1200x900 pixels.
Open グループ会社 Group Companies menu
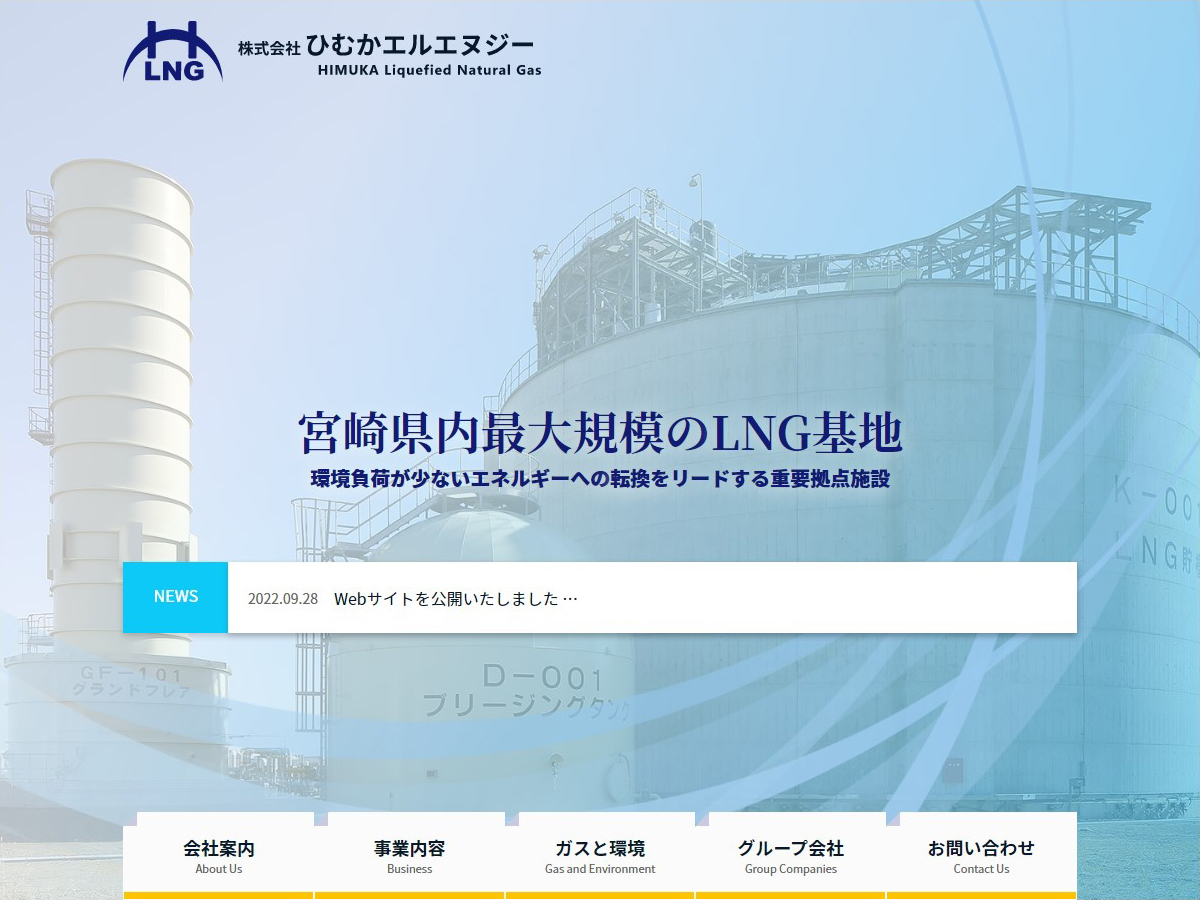coord(791,857)
